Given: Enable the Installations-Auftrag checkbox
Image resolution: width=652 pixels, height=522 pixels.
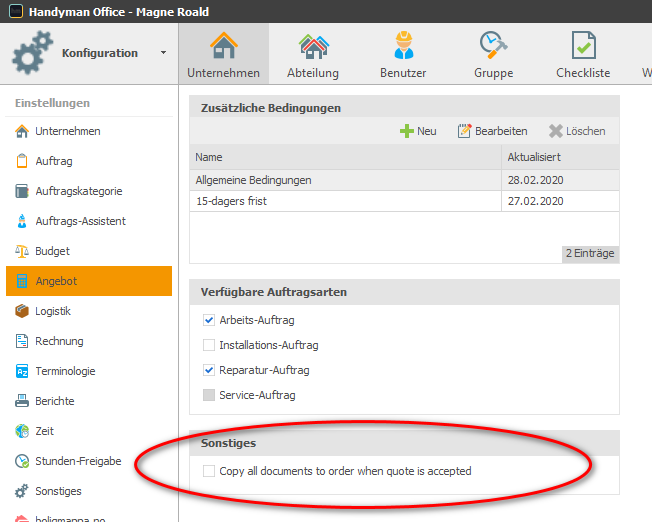Looking at the screenshot, I should point(209,346).
